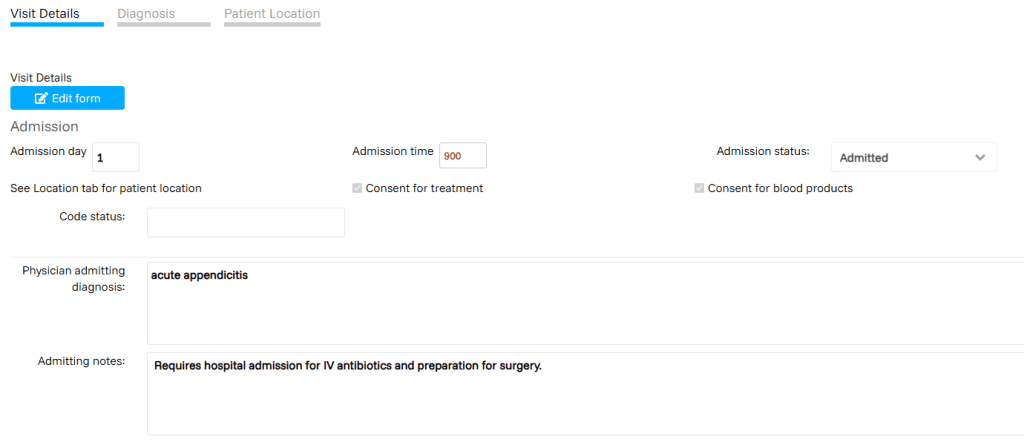Click the Physician admitting diagnosis text box

pos(584,303)
